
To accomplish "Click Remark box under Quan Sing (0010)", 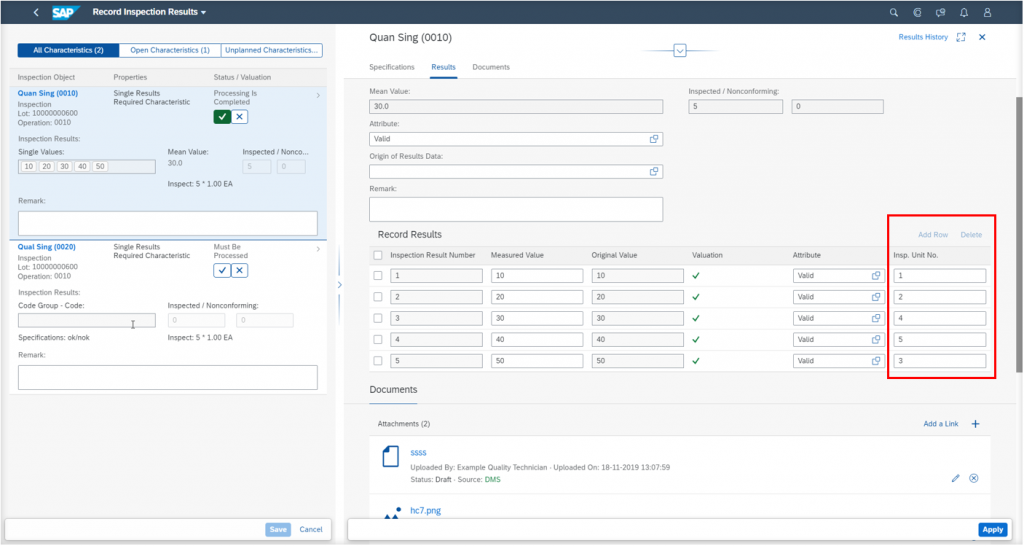I will [168, 223].
